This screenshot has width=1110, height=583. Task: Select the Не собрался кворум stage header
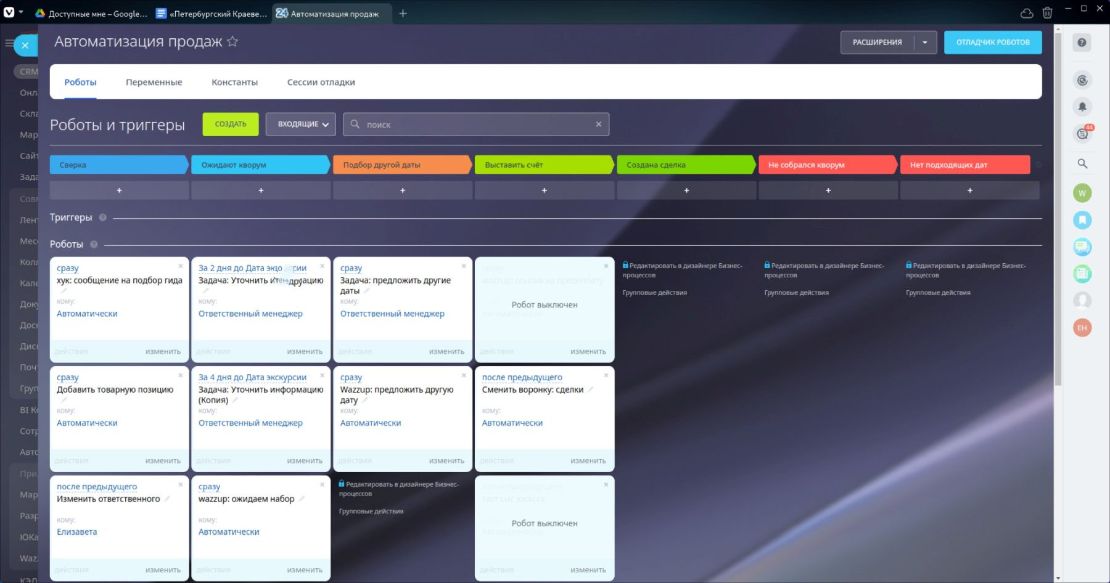828,165
